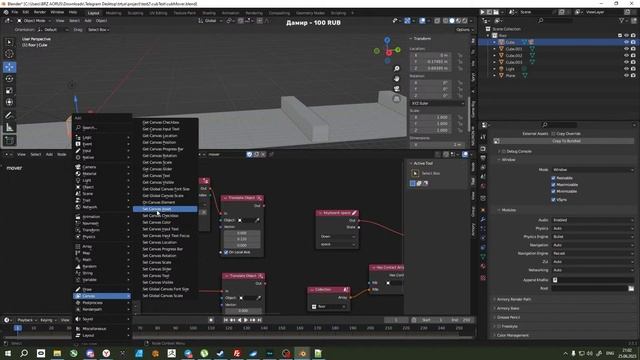Screen dimensions: 640x360
Task: Select Set Canvas Asset menu entry
Action: click(x=165, y=209)
